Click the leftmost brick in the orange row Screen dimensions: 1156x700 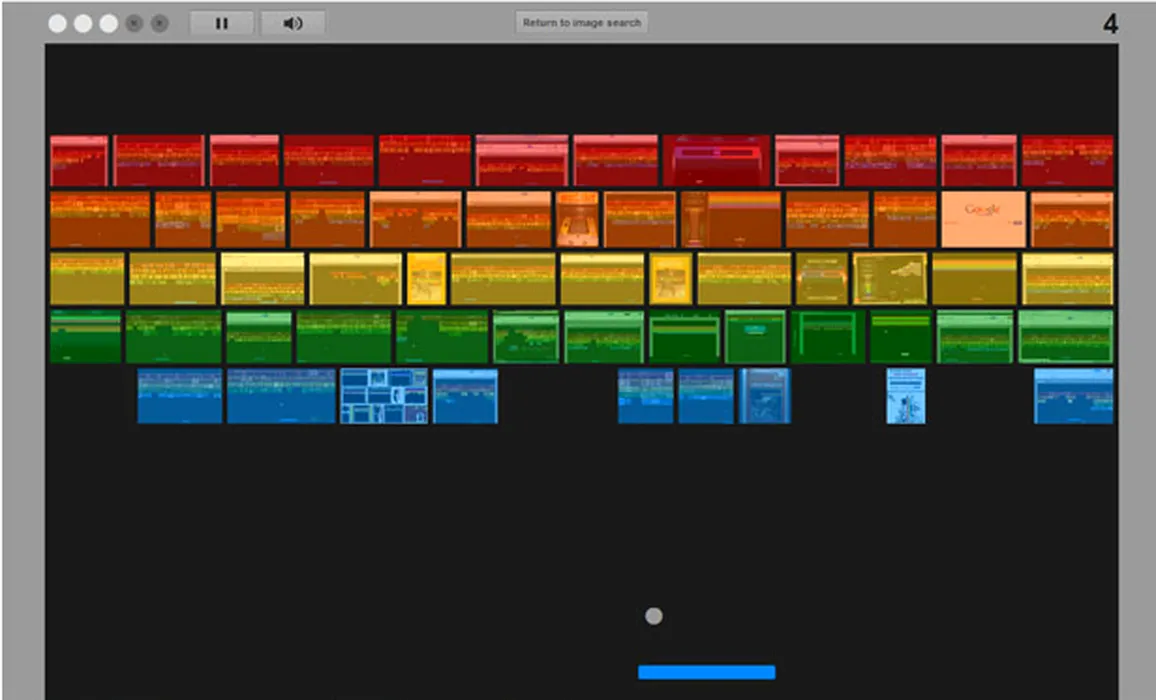(100, 219)
